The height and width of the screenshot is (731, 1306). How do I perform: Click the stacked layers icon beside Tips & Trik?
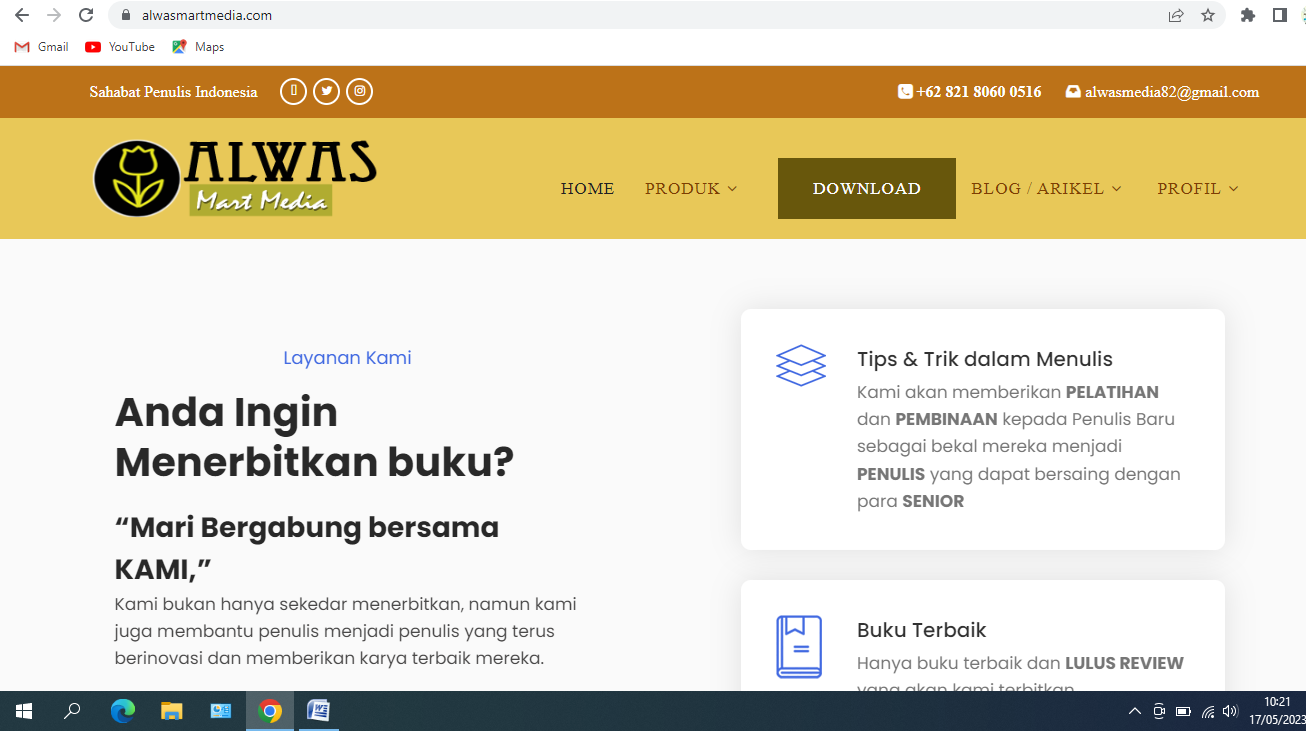801,366
